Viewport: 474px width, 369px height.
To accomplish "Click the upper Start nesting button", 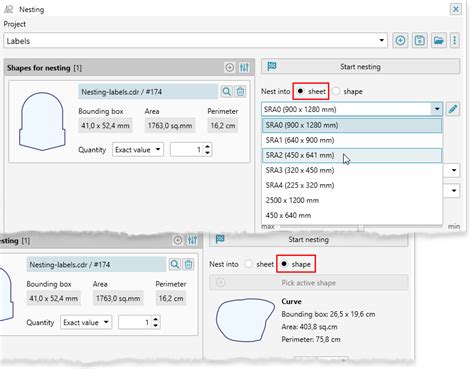I will 360,67.
